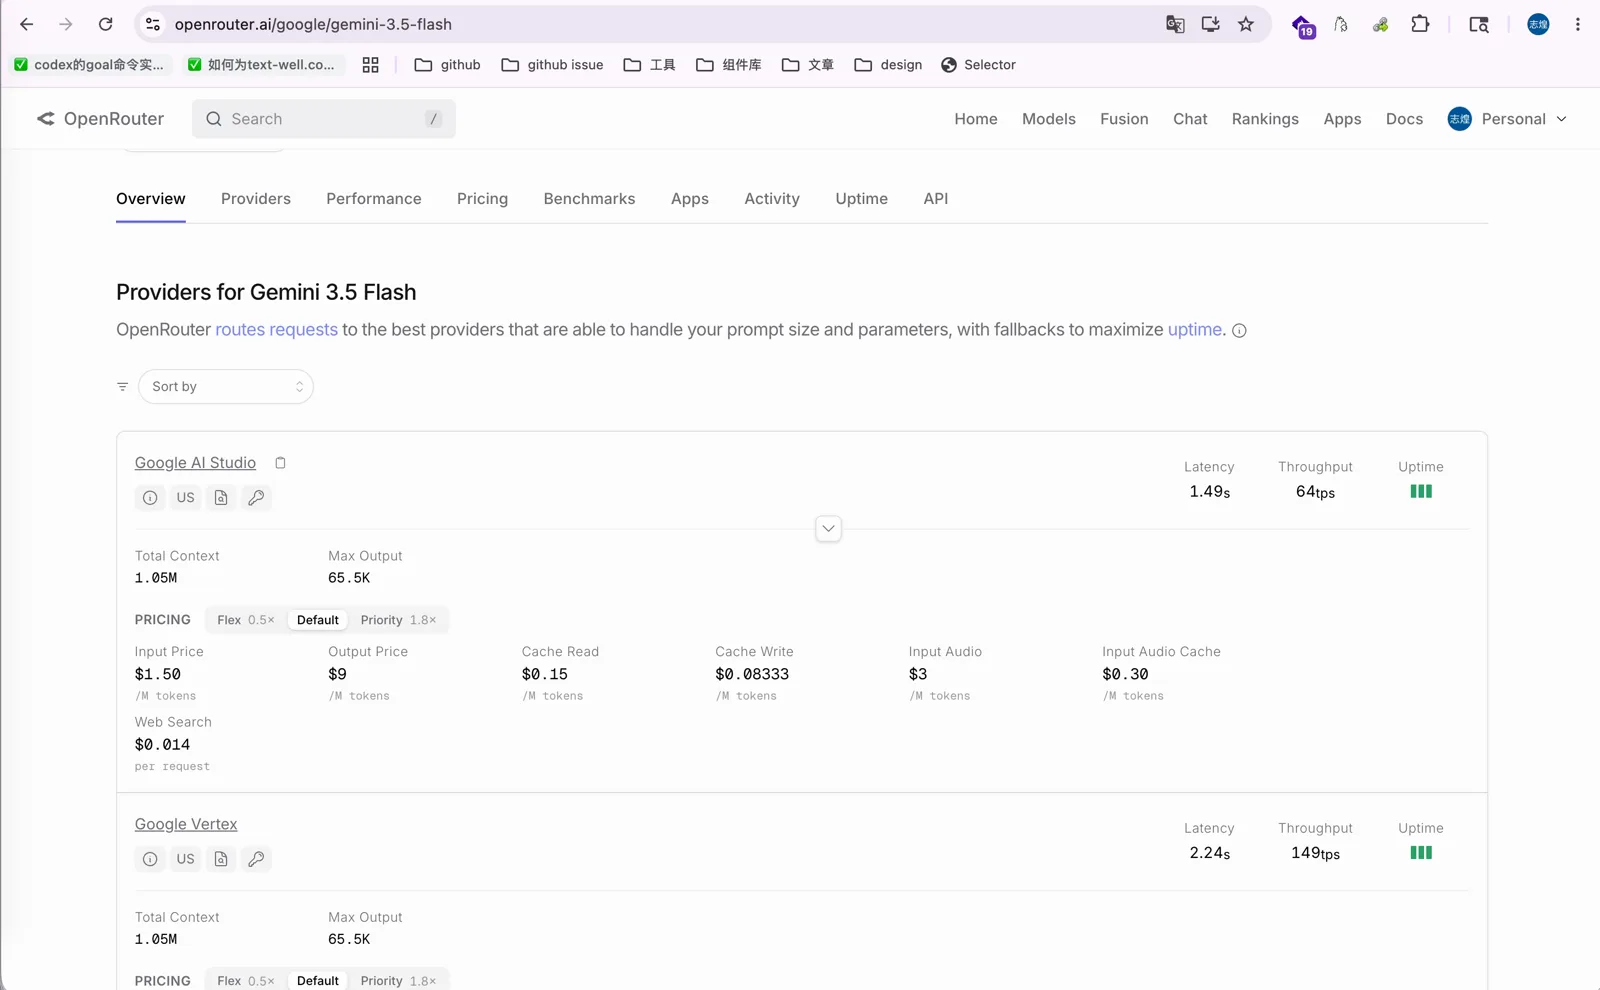The image size is (1600, 990).
Task: Click the info icon under Google Vertex
Action: tap(150, 859)
